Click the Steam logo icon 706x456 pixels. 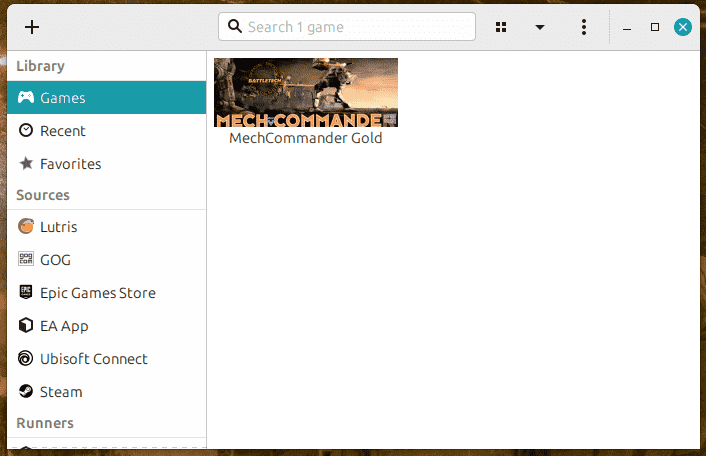click(x=26, y=391)
